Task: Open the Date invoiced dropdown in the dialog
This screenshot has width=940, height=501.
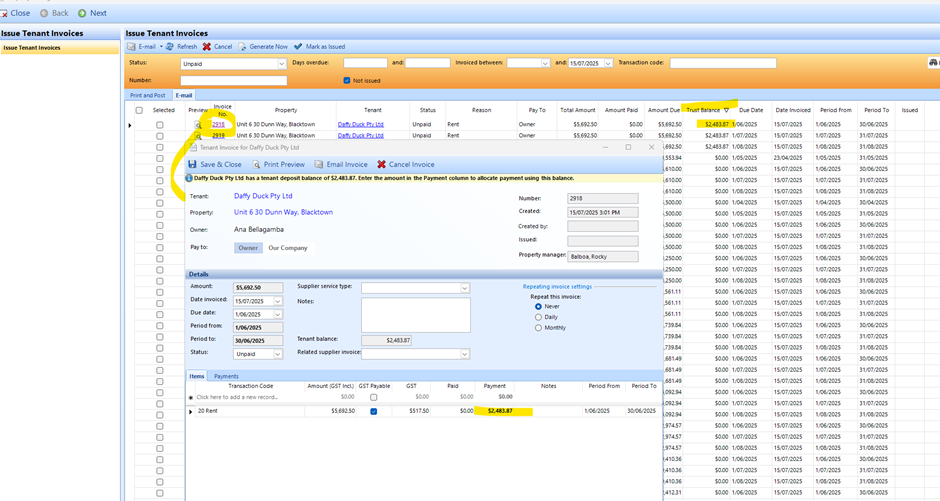Action: pos(278,301)
